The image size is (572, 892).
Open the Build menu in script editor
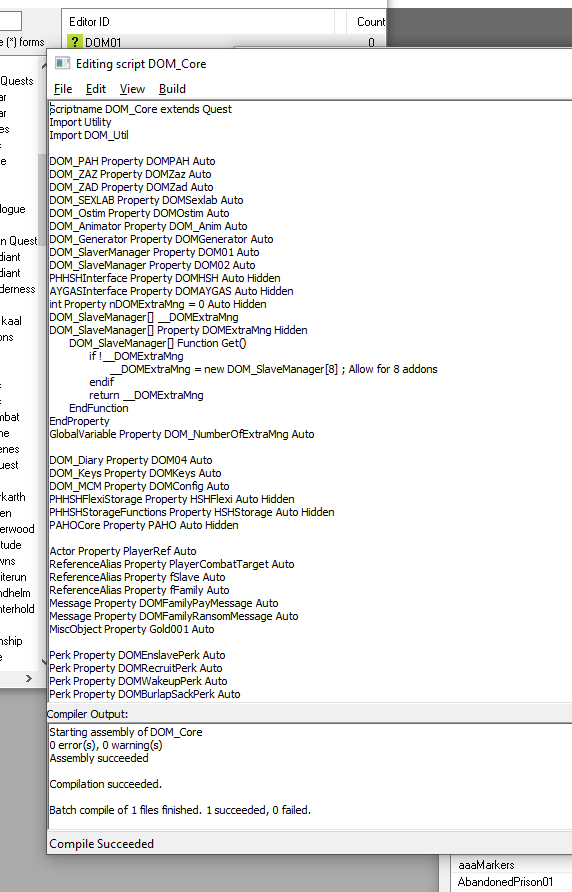tap(172, 89)
